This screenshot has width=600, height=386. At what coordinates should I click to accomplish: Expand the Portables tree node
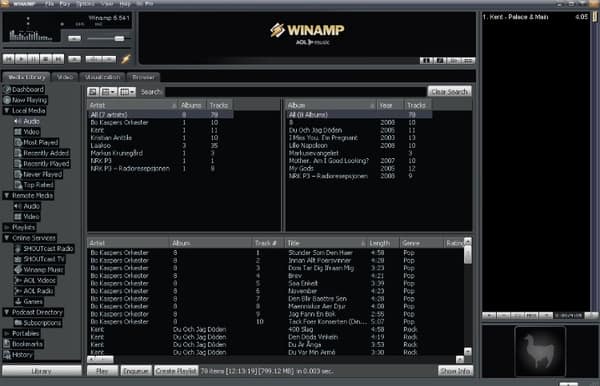(7, 333)
